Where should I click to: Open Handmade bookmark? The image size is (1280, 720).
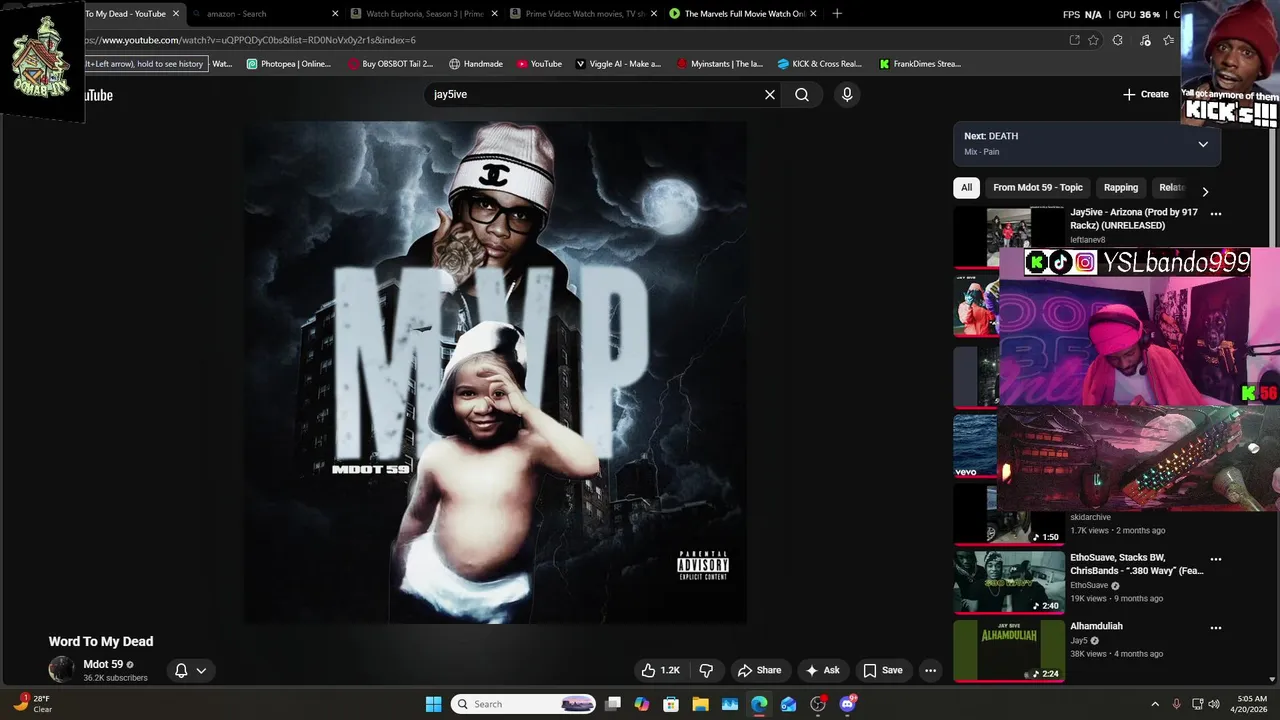click(x=476, y=64)
